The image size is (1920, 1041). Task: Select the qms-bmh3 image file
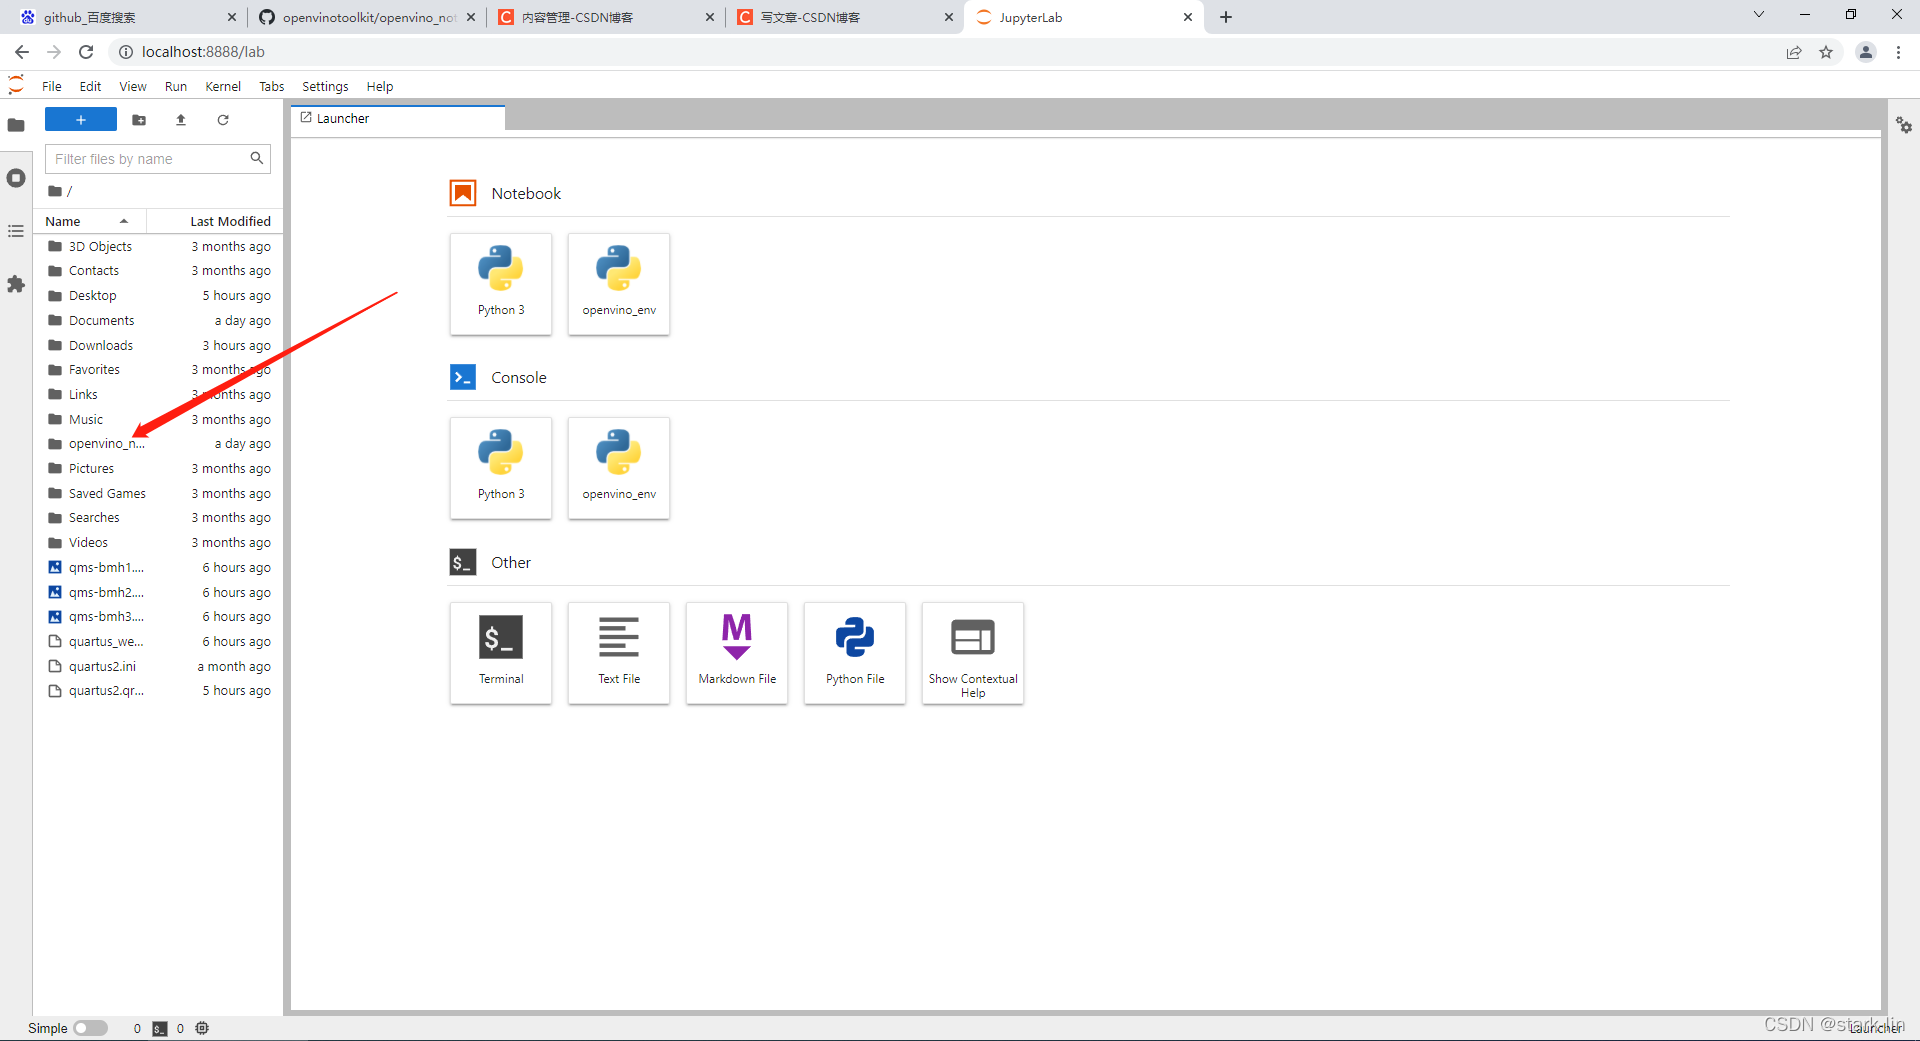pyautogui.click(x=159, y=617)
